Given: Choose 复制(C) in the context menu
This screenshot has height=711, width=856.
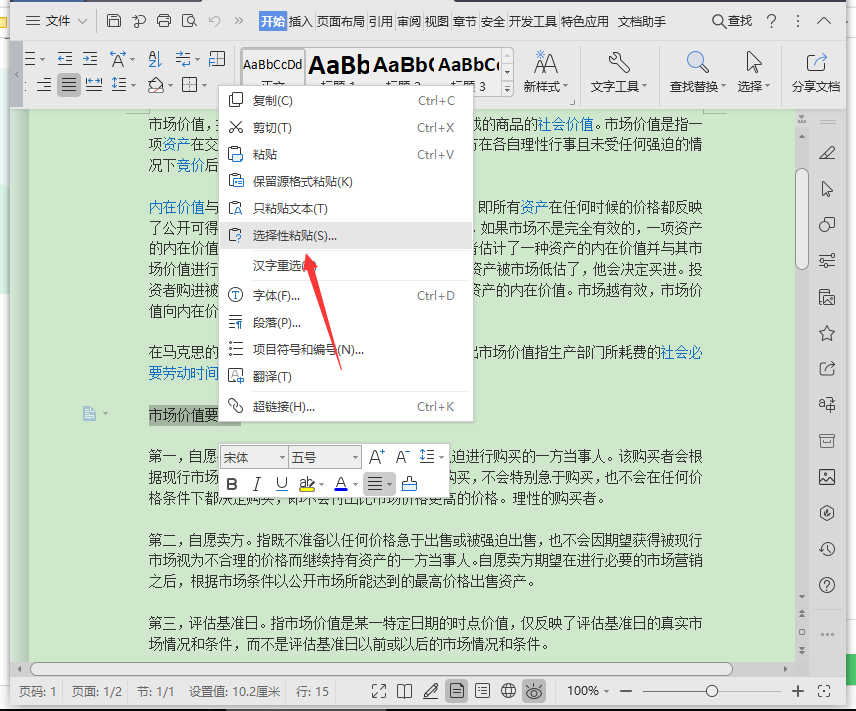Looking at the screenshot, I should point(346,100).
